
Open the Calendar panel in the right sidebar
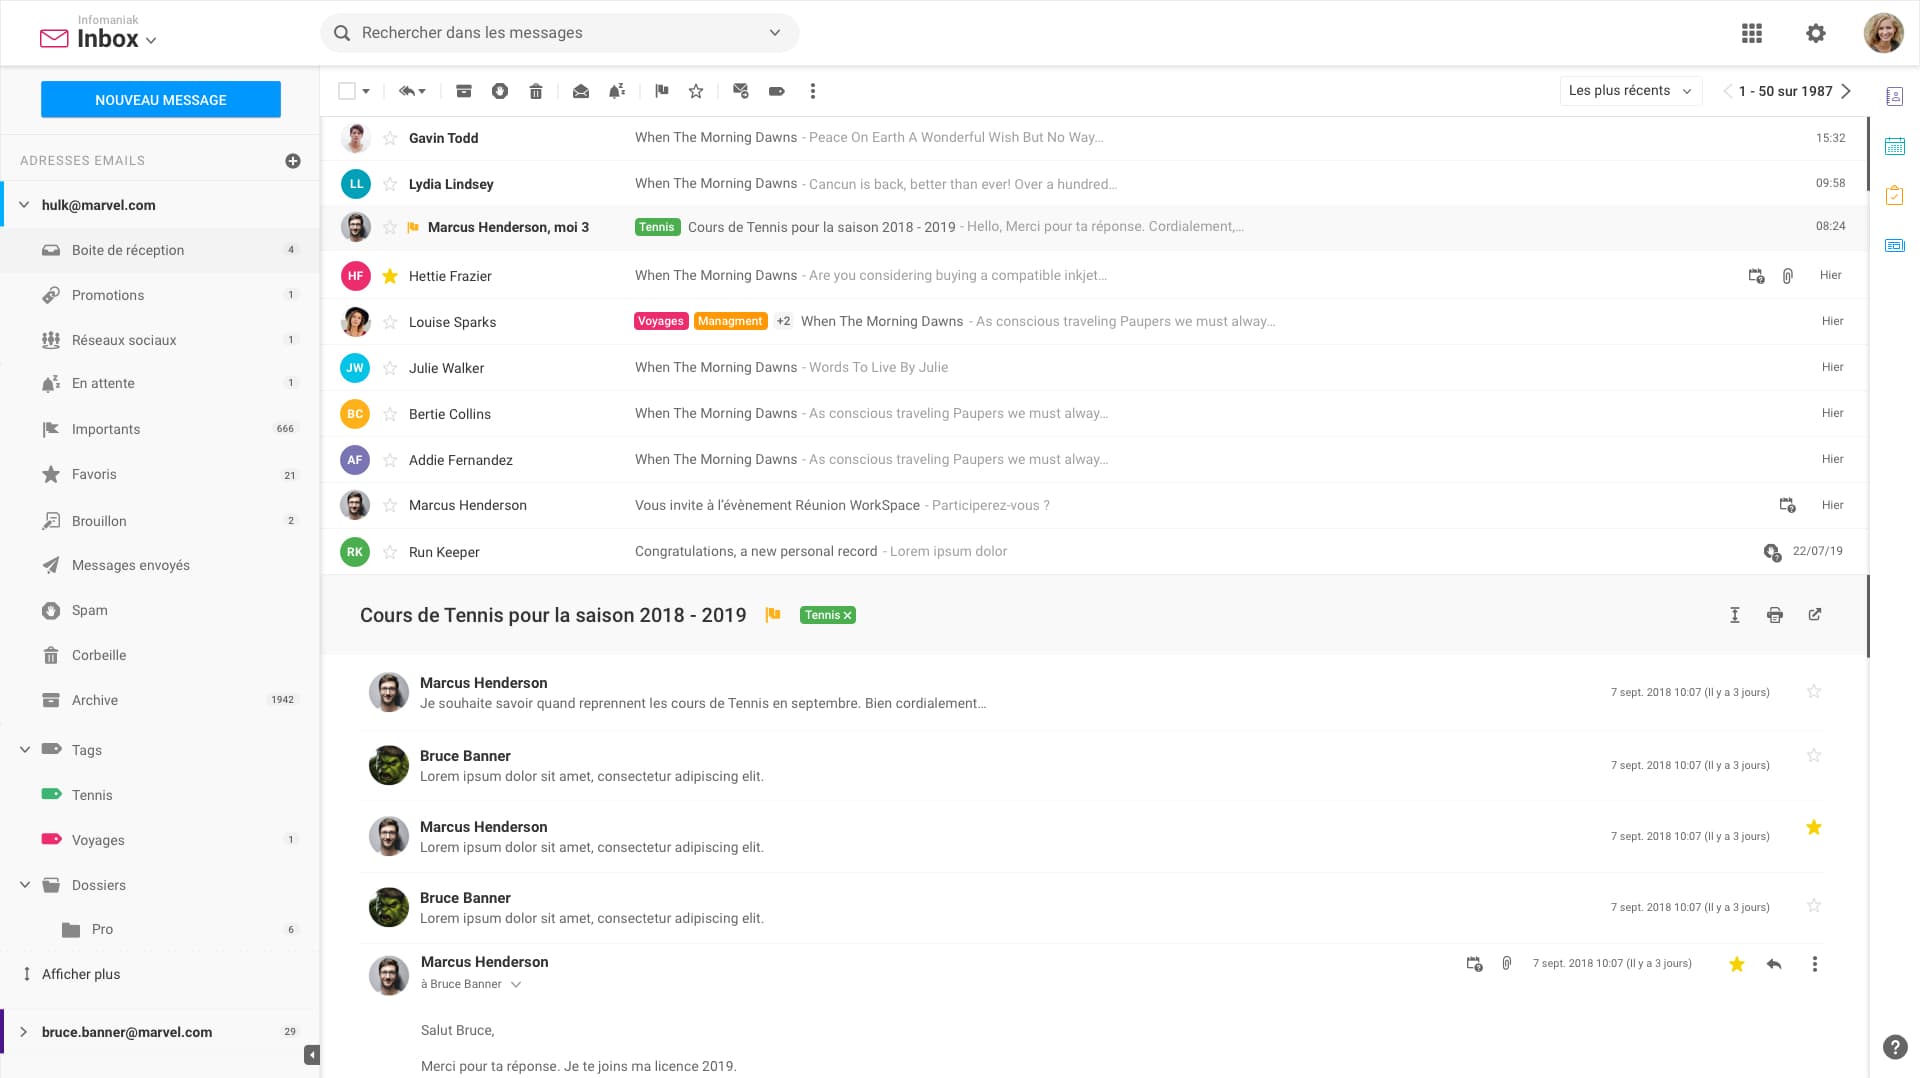click(x=1896, y=146)
